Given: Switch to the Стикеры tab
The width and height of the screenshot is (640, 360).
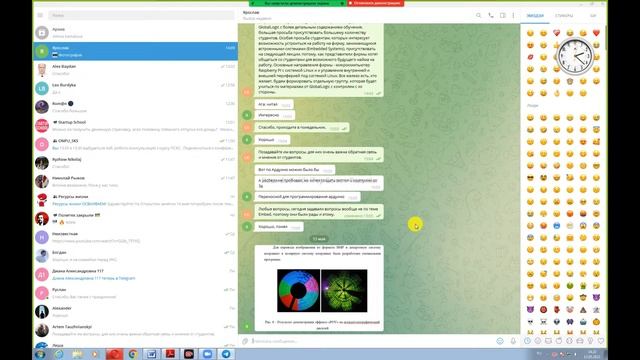Looking at the screenshot, I should tap(564, 16).
